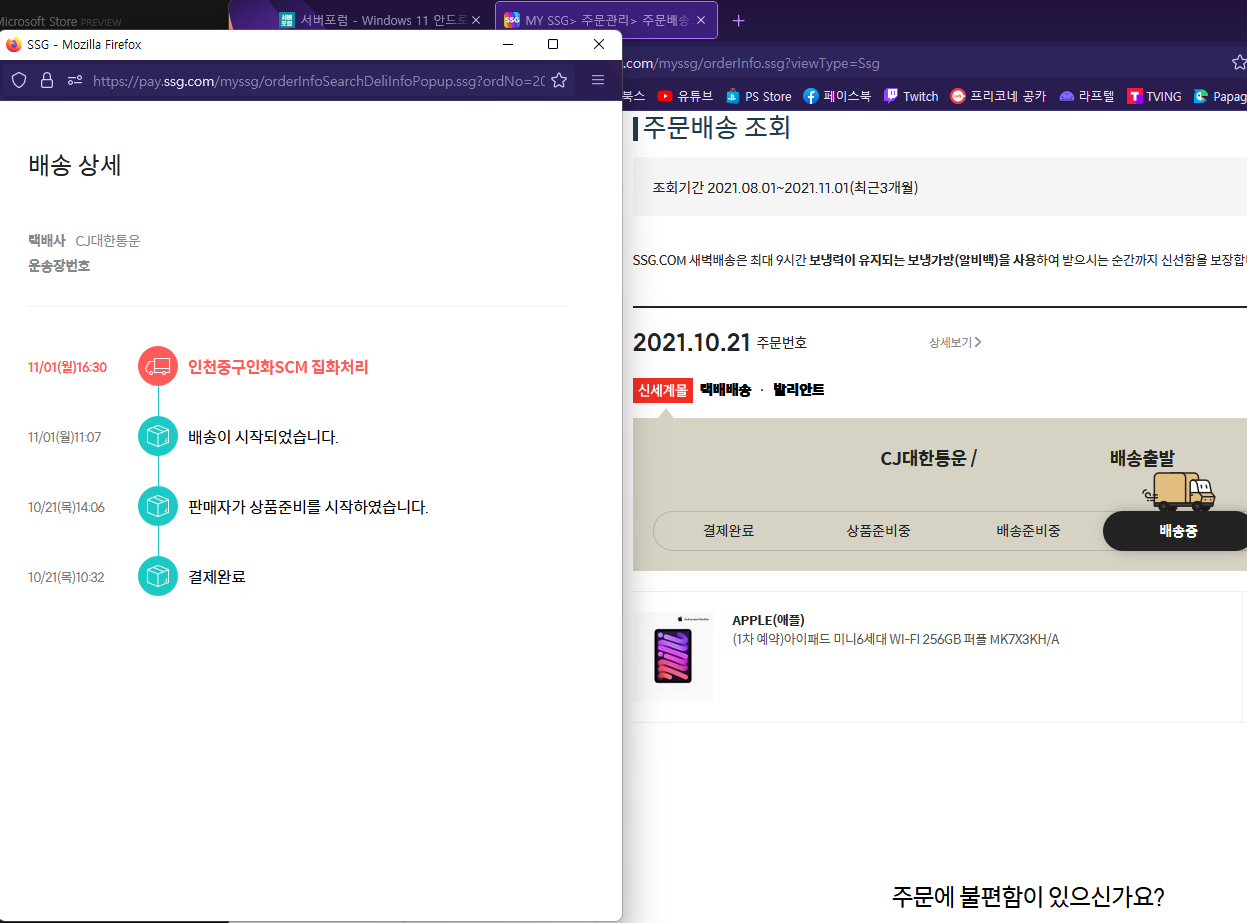Click the red truck delivery status icon
The width and height of the screenshot is (1247, 923).
pyautogui.click(x=158, y=367)
